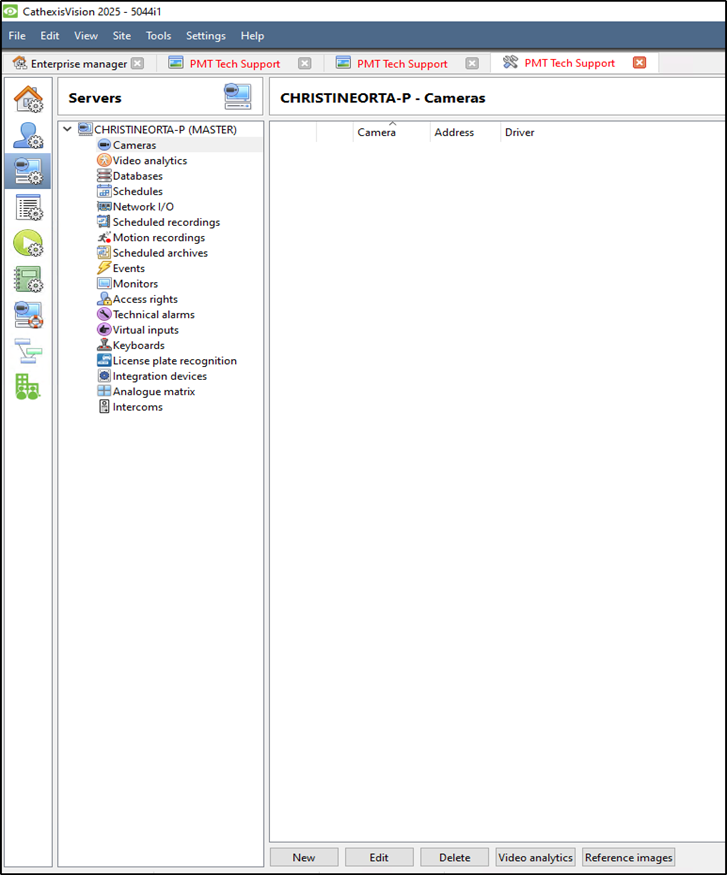Image resolution: width=727 pixels, height=875 pixels.
Task: Open the users configuration sidebar icon
Action: [x=28, y=136]
